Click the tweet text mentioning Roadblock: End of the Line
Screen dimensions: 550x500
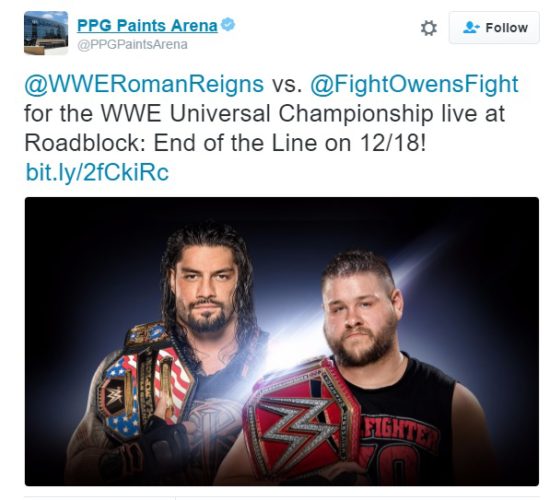[224, 143]
